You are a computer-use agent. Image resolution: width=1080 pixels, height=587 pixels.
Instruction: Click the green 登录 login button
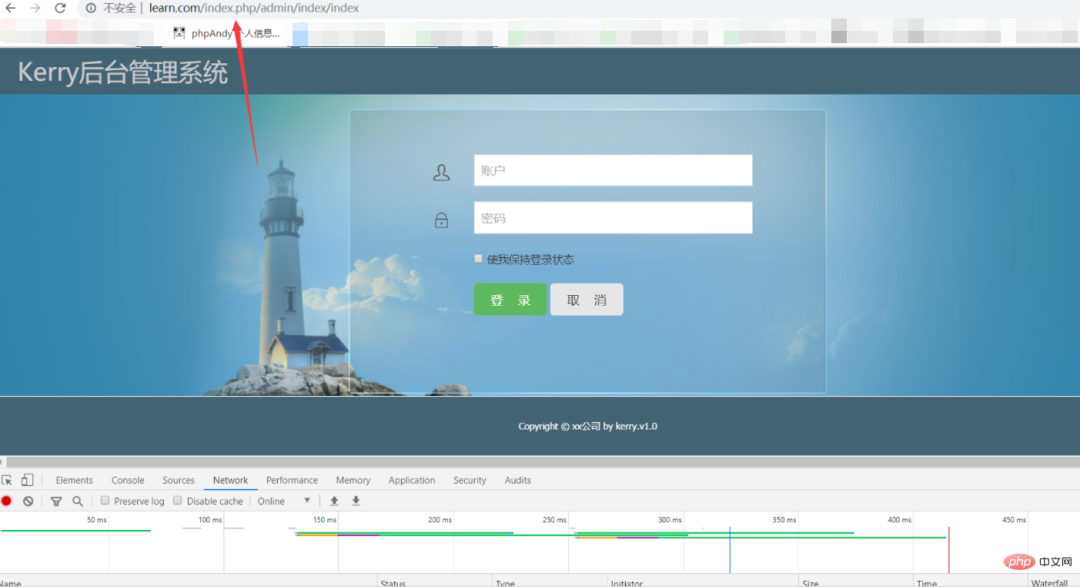pos(510,300)
